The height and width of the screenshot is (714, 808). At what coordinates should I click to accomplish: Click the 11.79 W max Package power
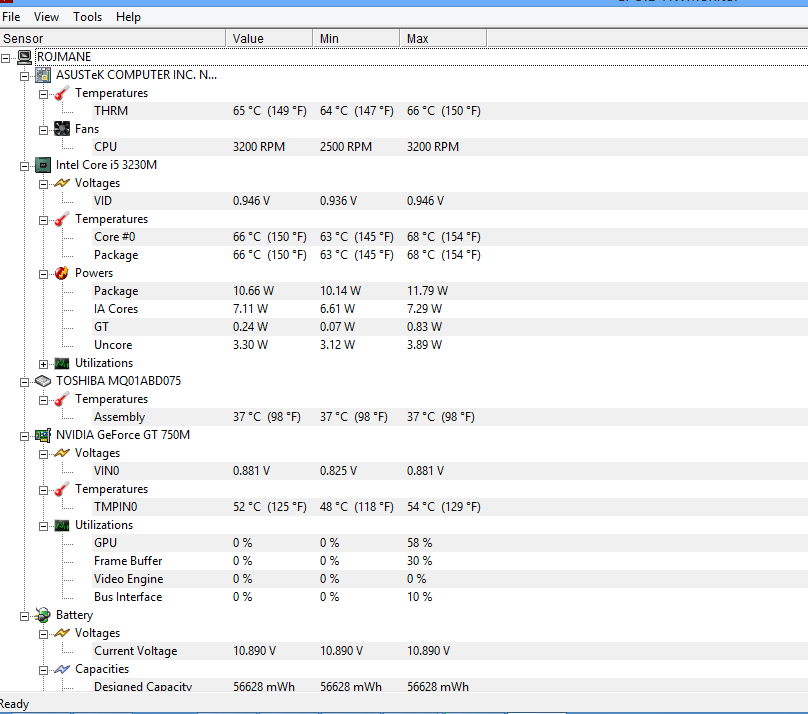tap(427, 291)
